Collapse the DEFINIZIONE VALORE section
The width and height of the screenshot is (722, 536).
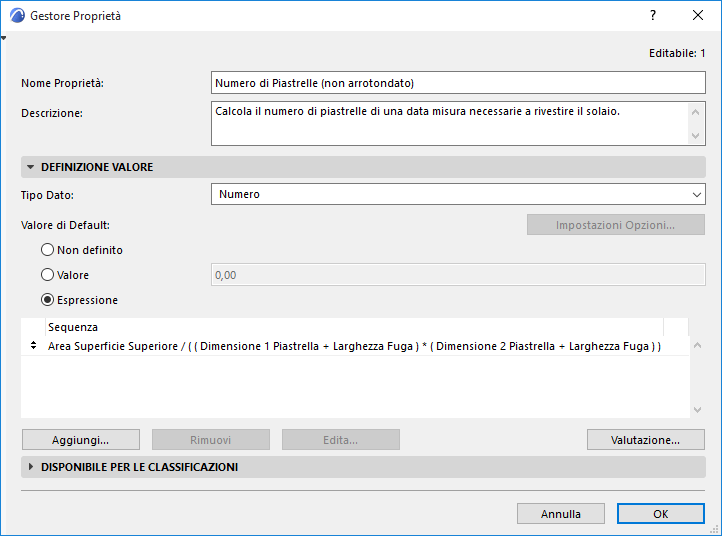tap(30, 167)
